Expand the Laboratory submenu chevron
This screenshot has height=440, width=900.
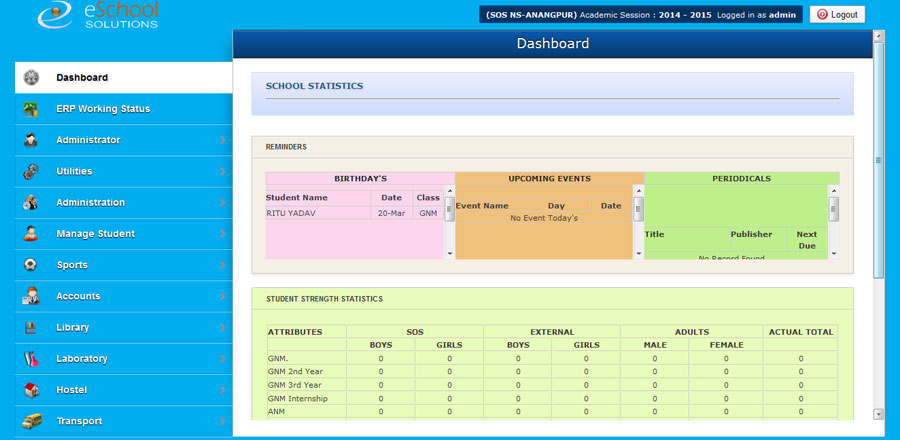222,358
